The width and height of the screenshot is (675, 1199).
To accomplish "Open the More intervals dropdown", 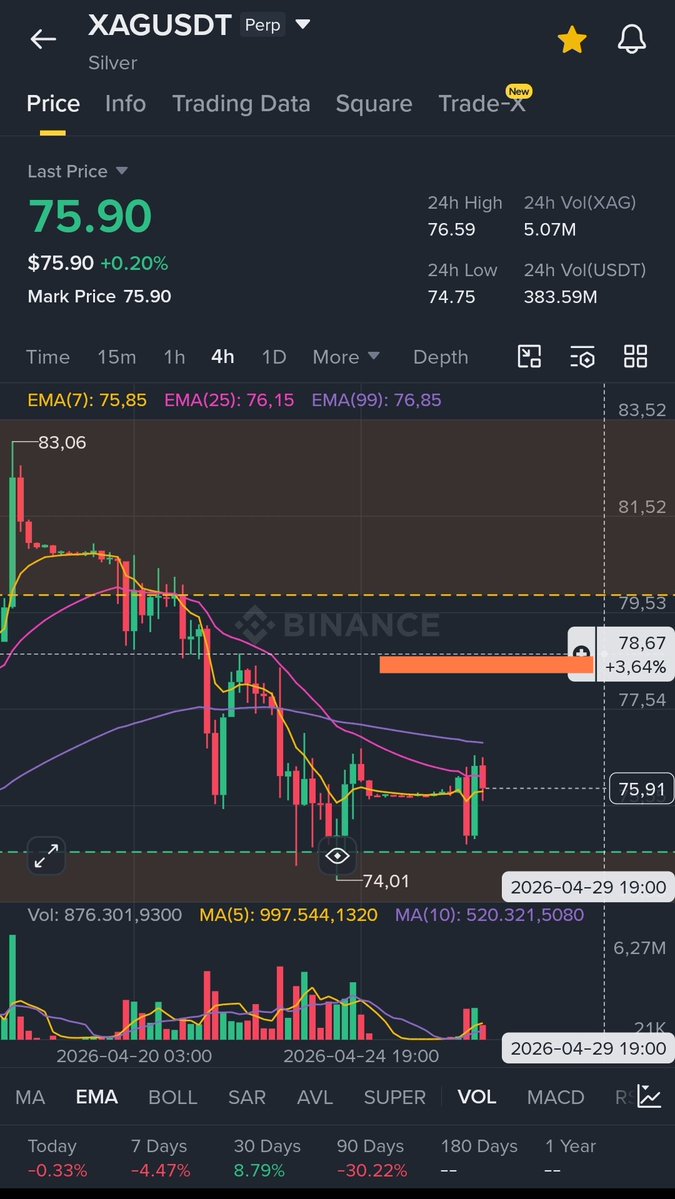I will (x=346, y=357).
